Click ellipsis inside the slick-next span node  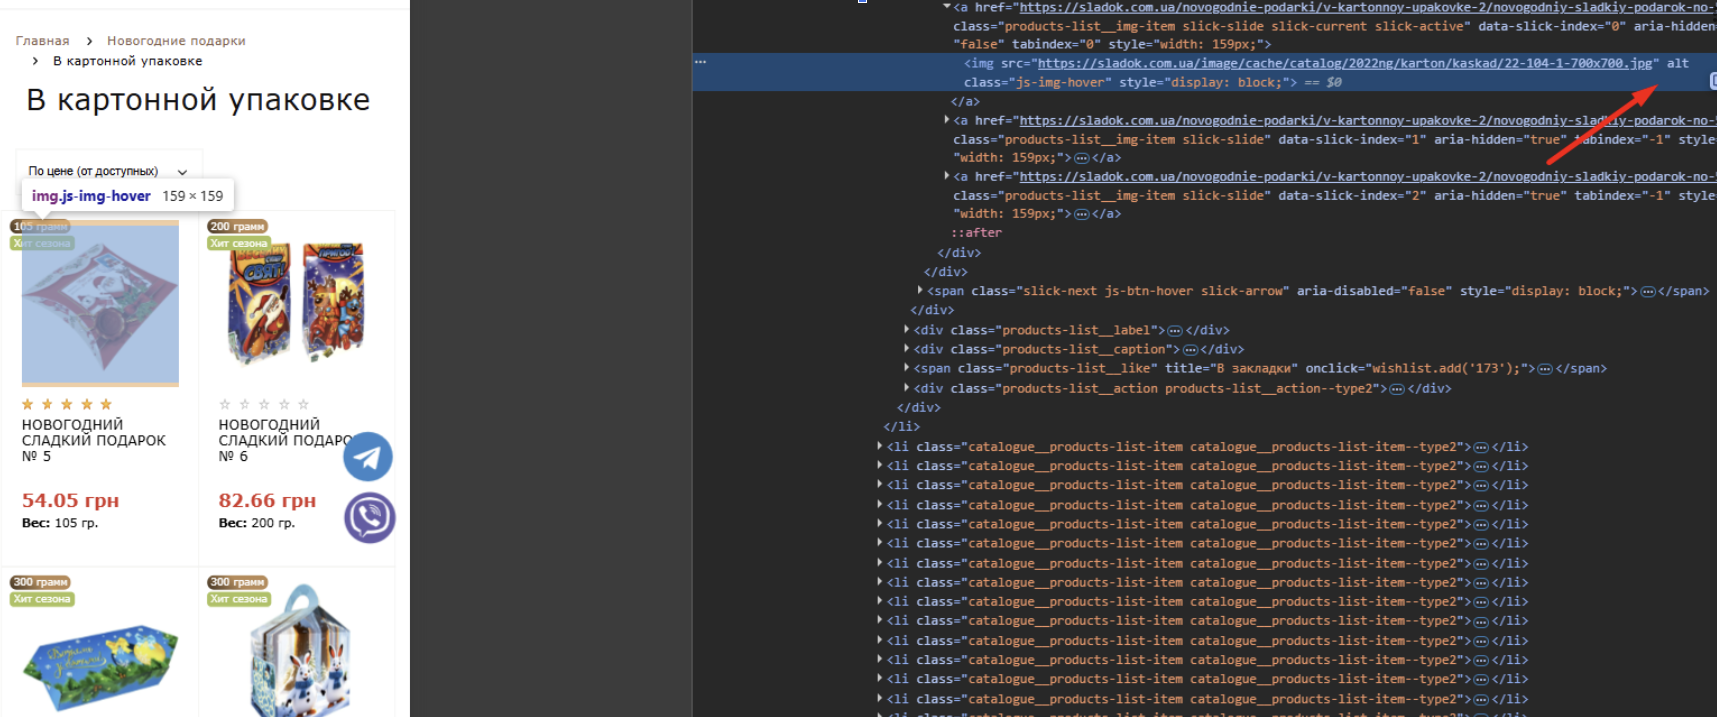point(1648,291)
